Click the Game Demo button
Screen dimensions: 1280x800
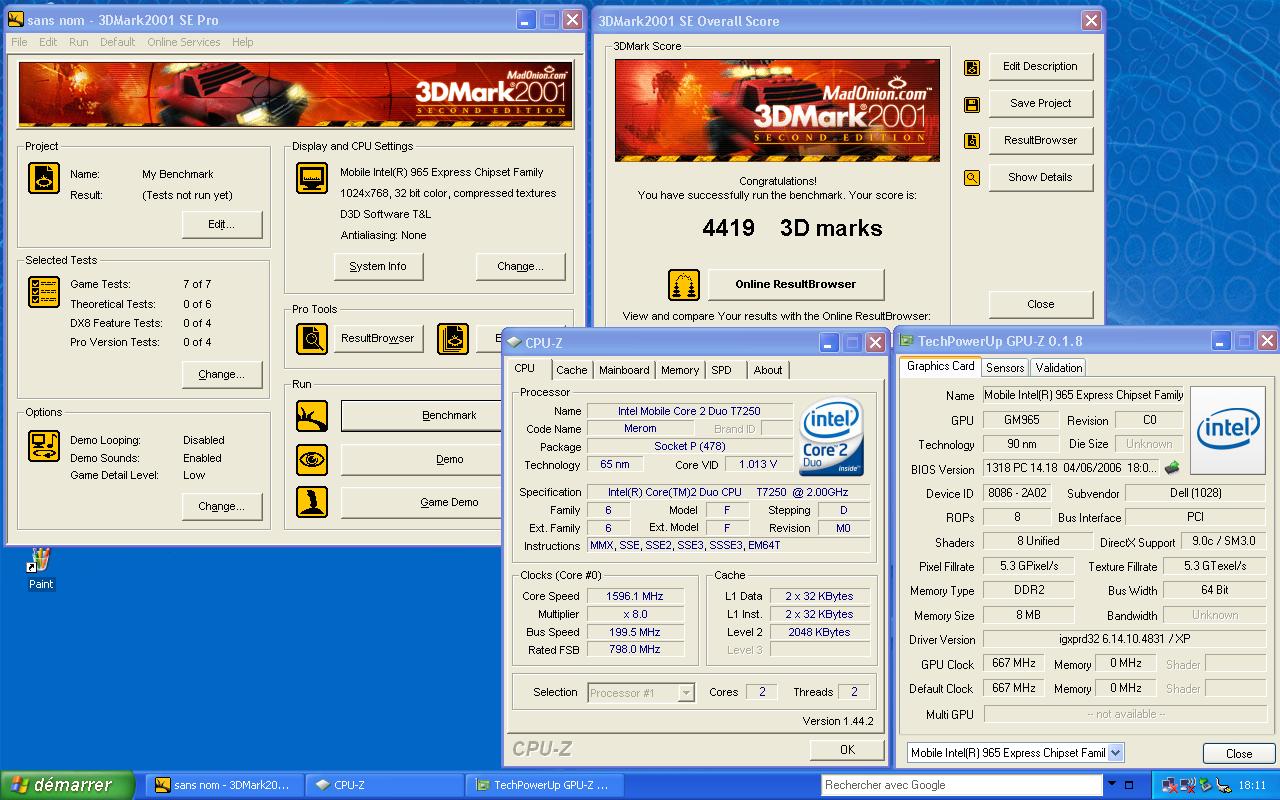coord(422,502)
